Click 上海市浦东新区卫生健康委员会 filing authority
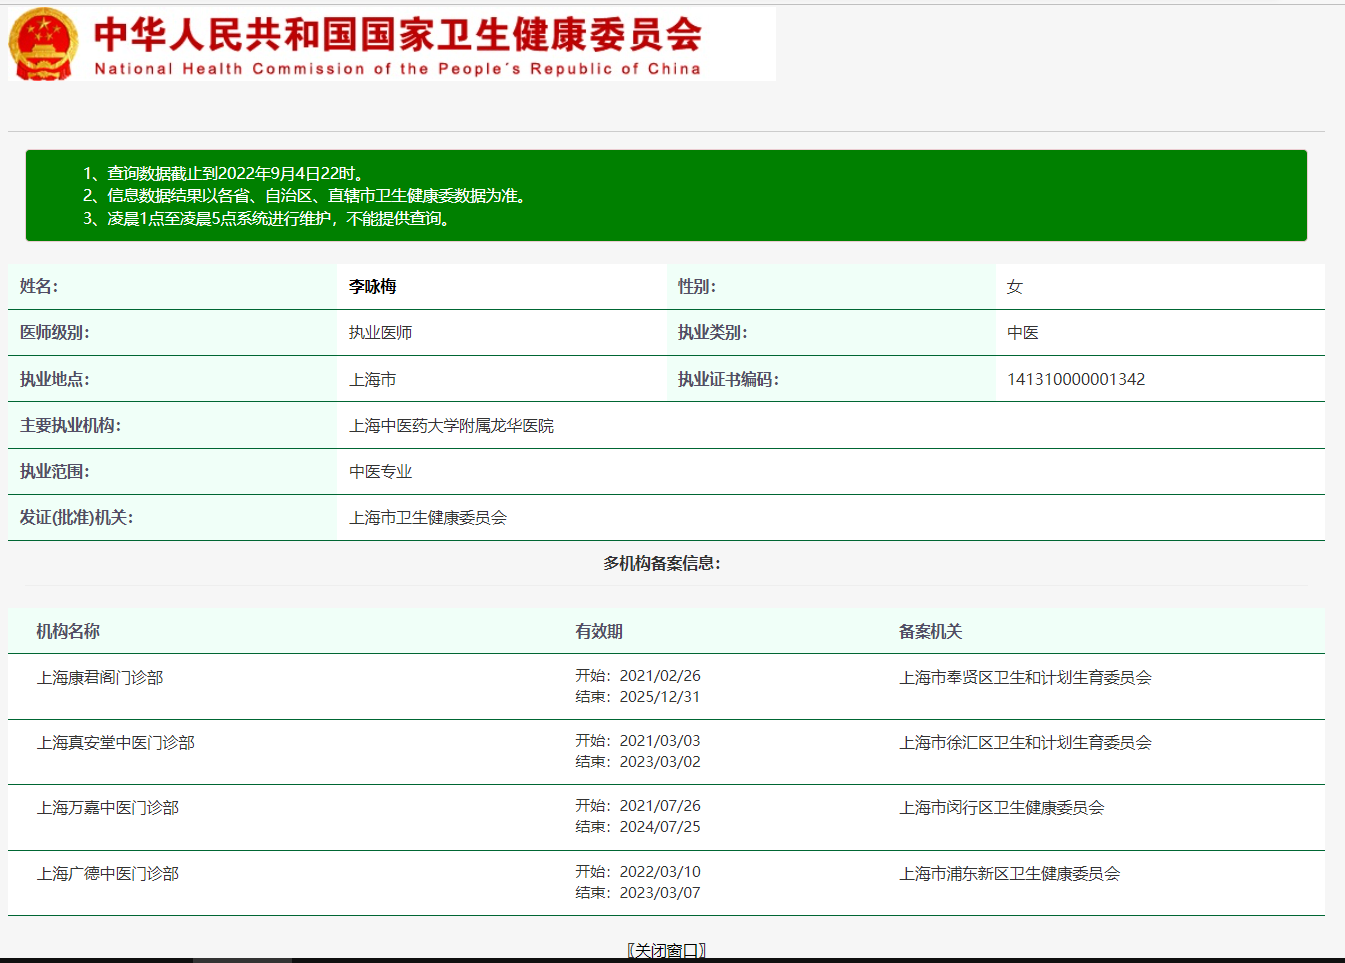 1010,874
